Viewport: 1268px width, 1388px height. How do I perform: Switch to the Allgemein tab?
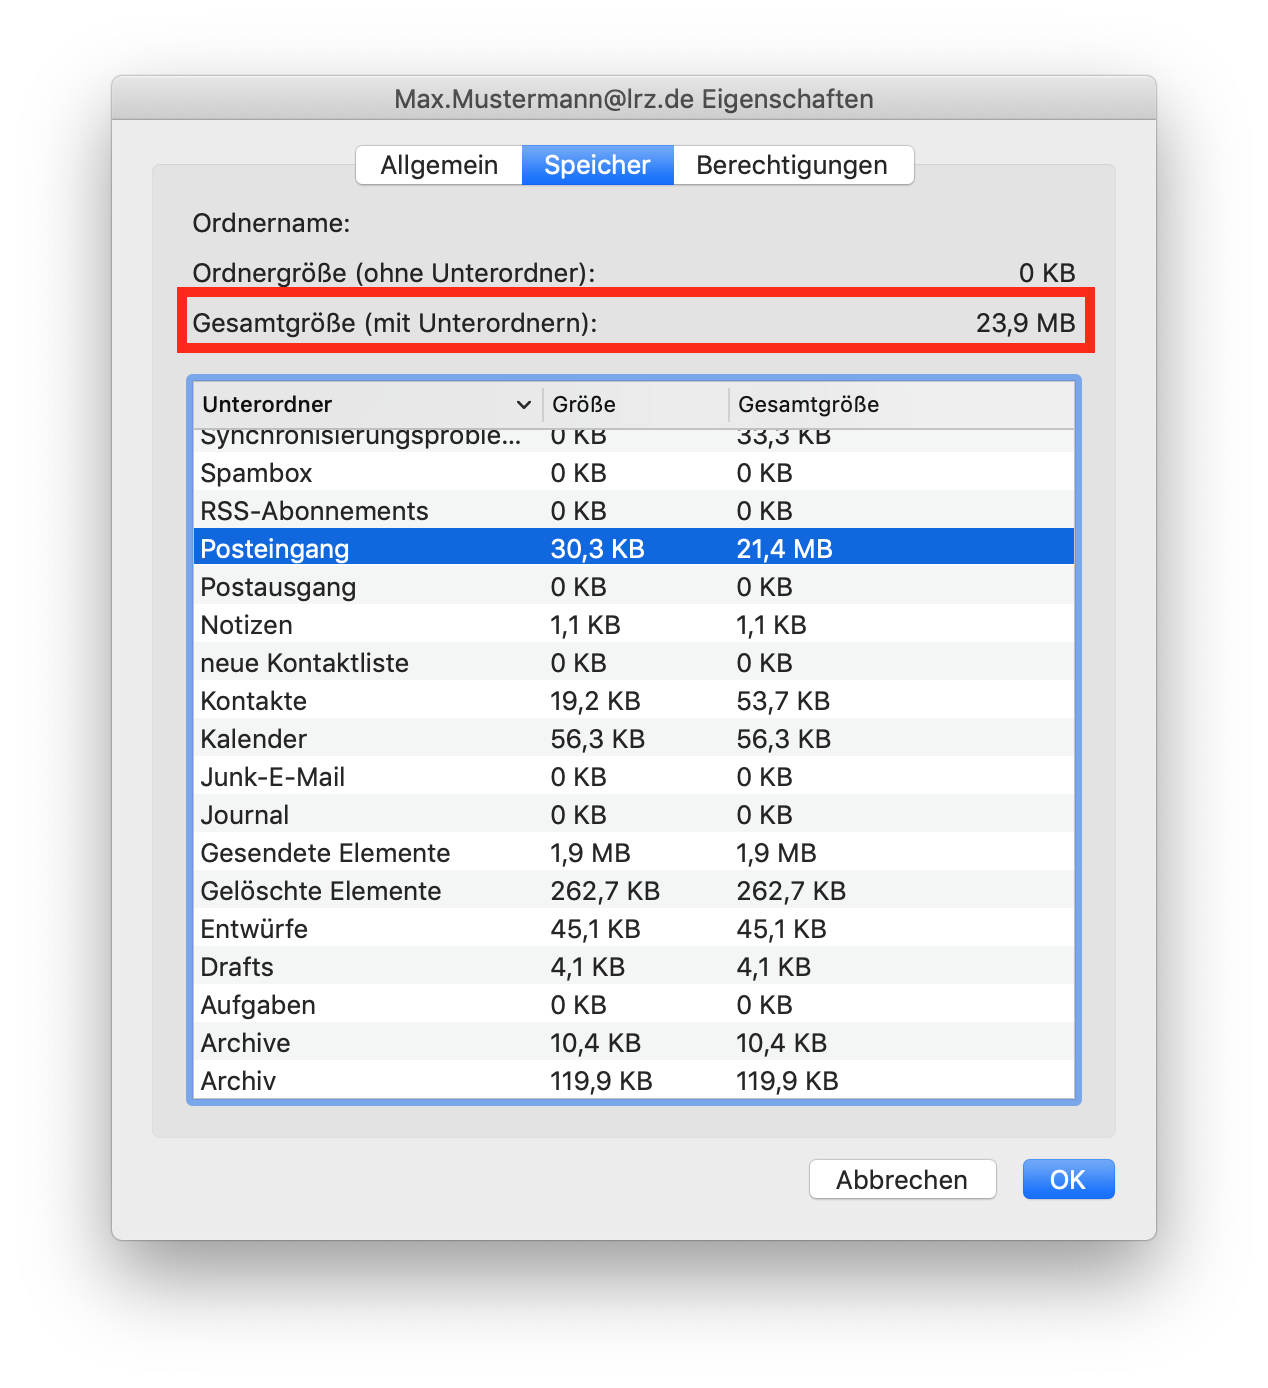click(x=439, y=165)
